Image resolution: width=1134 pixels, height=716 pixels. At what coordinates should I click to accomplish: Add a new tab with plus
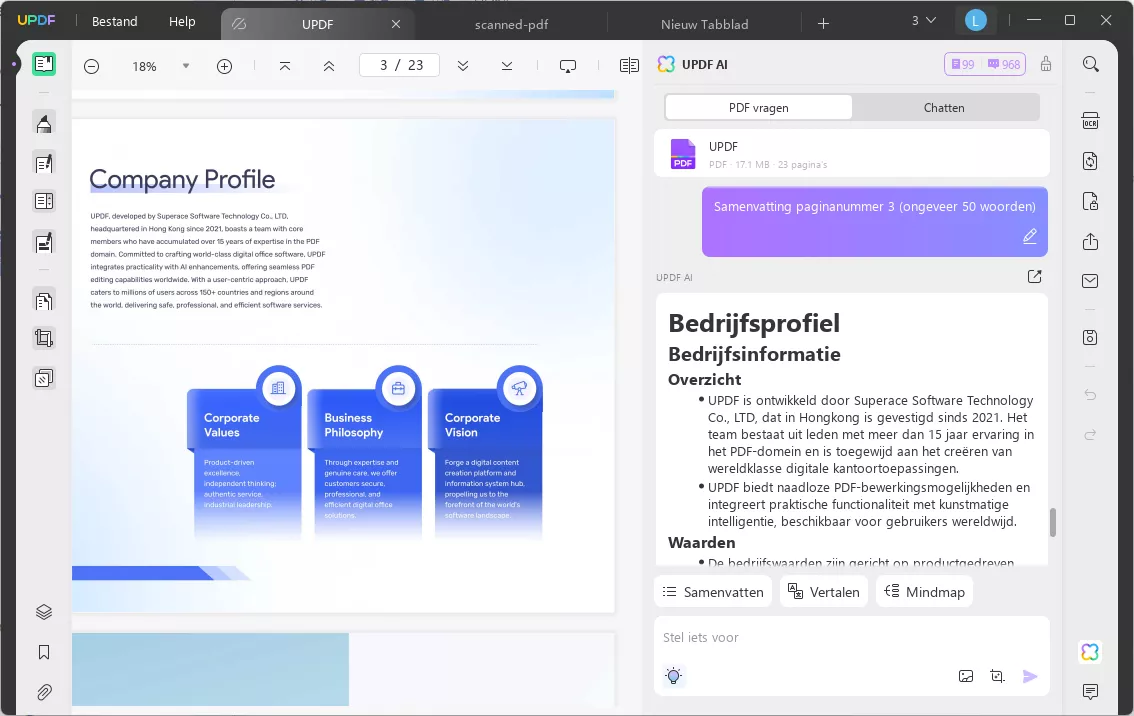tap(823, 24)
